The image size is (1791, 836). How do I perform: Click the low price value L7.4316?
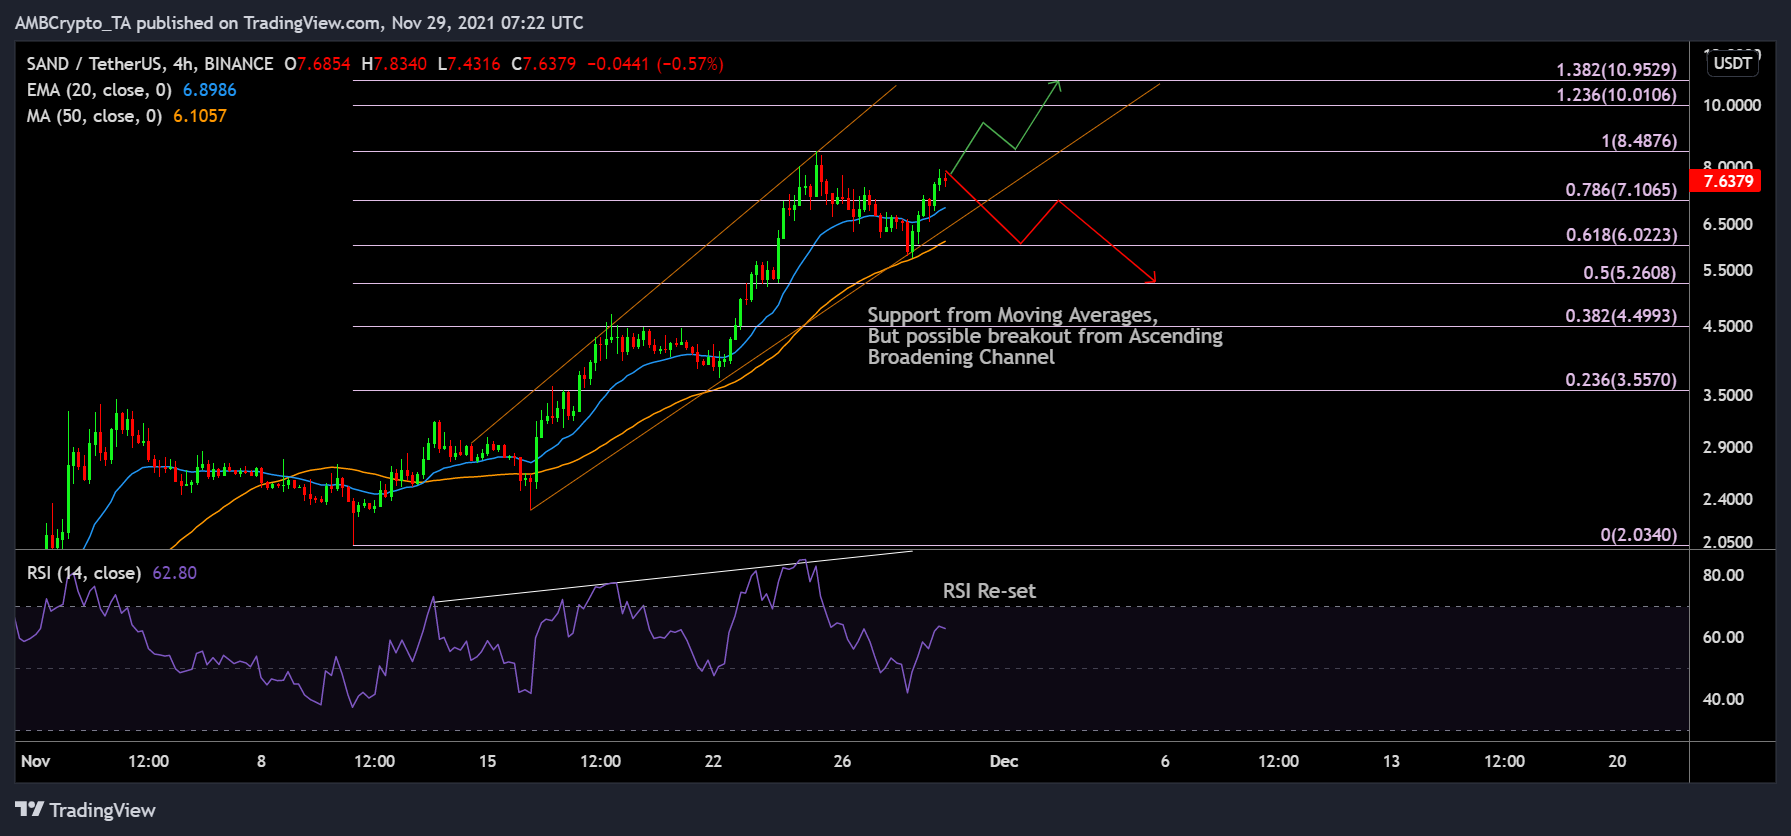tap(469, 64)
